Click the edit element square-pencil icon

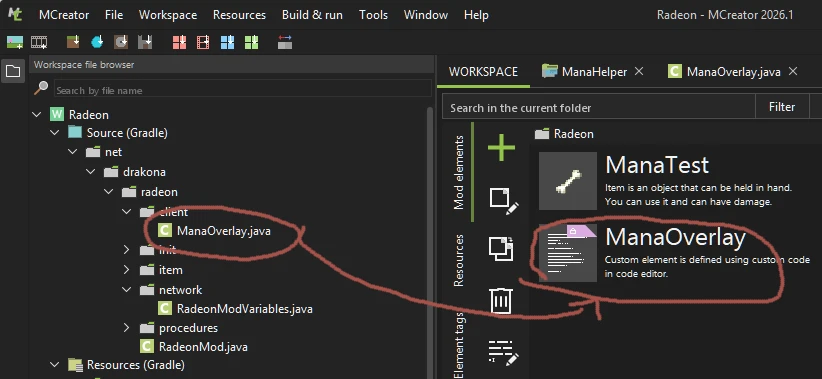503,201
